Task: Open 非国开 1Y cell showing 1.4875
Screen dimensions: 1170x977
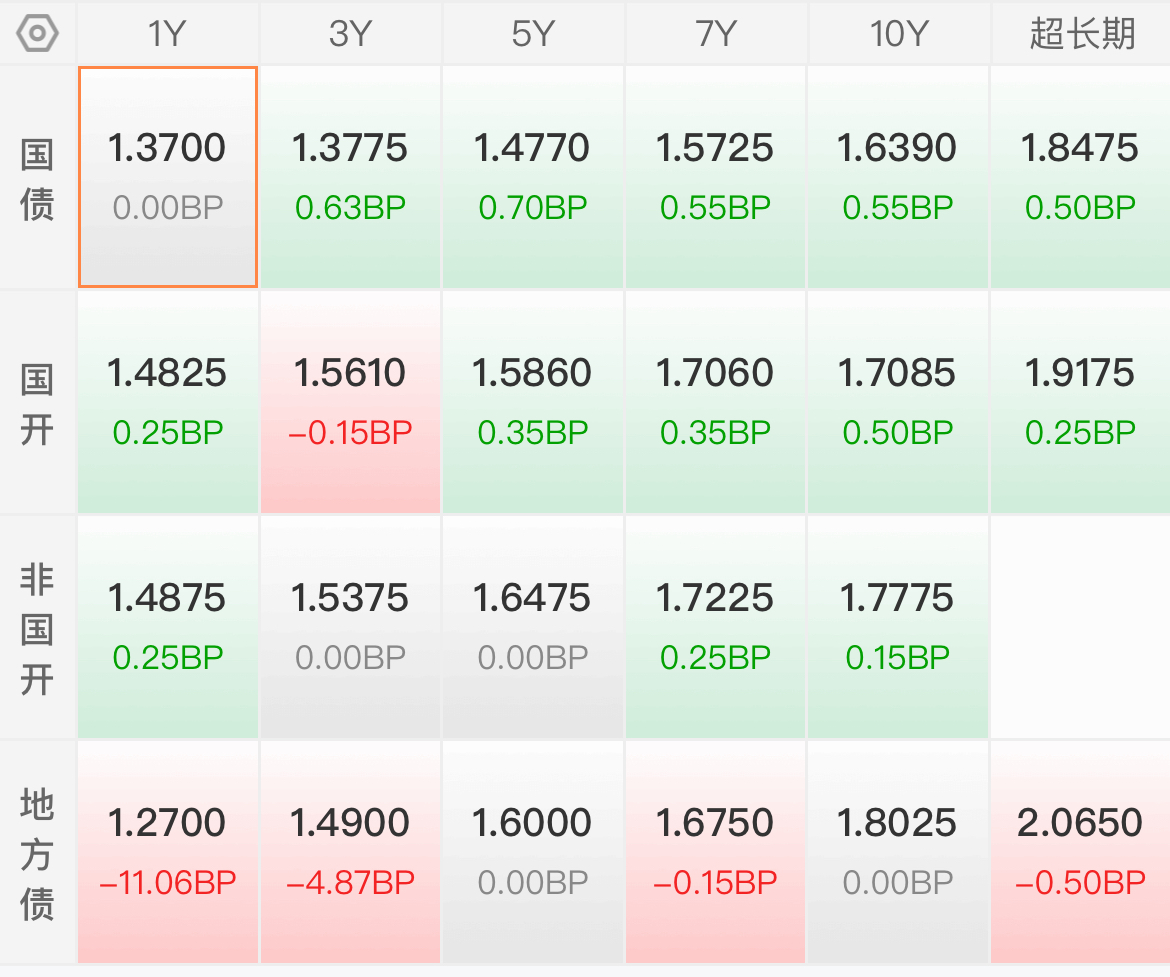Action: pos(168,627)
